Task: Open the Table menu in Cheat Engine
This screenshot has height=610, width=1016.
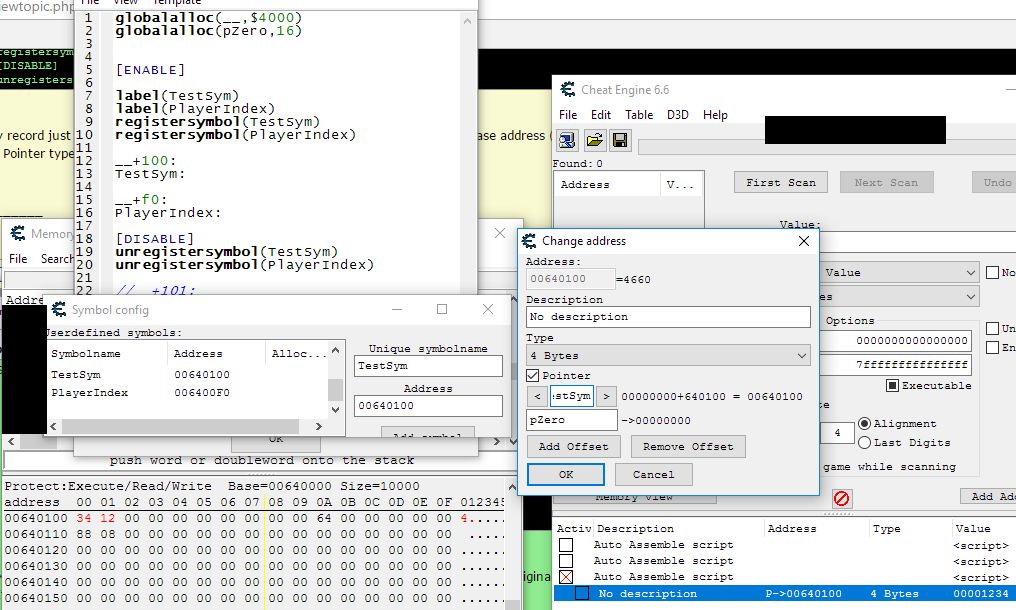Action: (639, 115)
